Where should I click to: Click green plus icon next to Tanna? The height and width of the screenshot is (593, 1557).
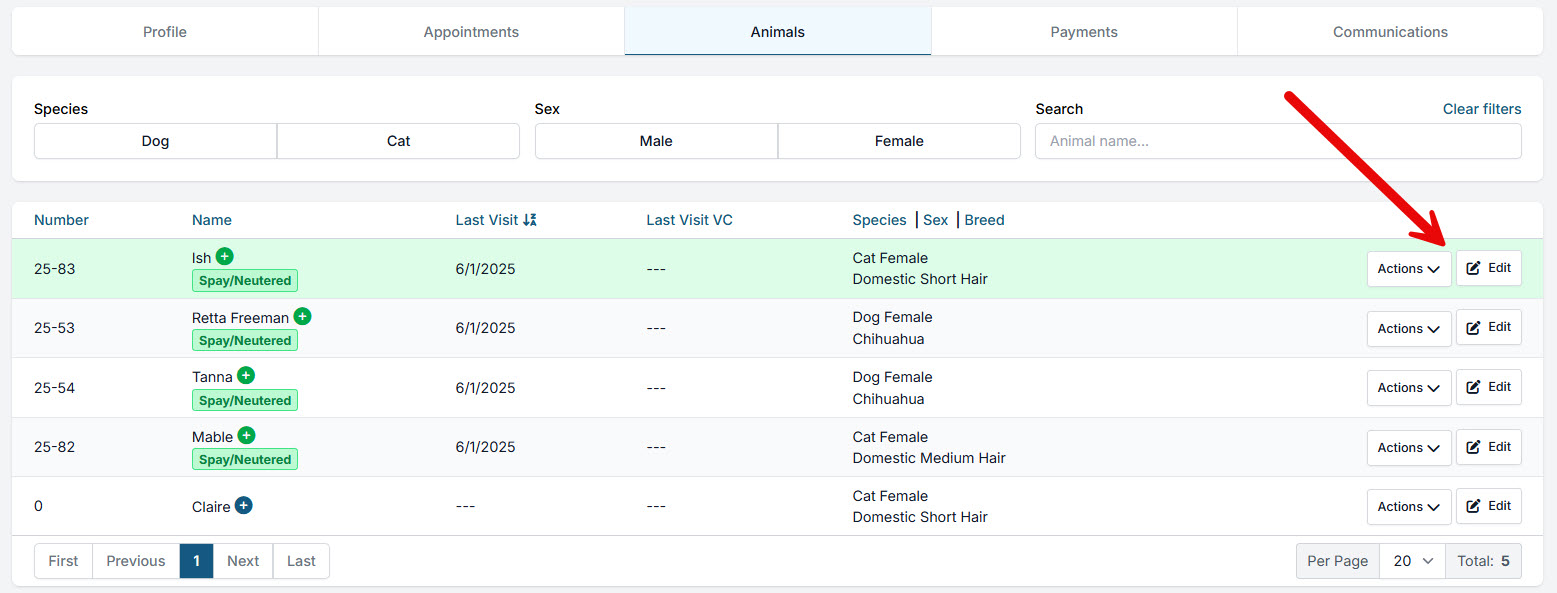tap(246, 376)
